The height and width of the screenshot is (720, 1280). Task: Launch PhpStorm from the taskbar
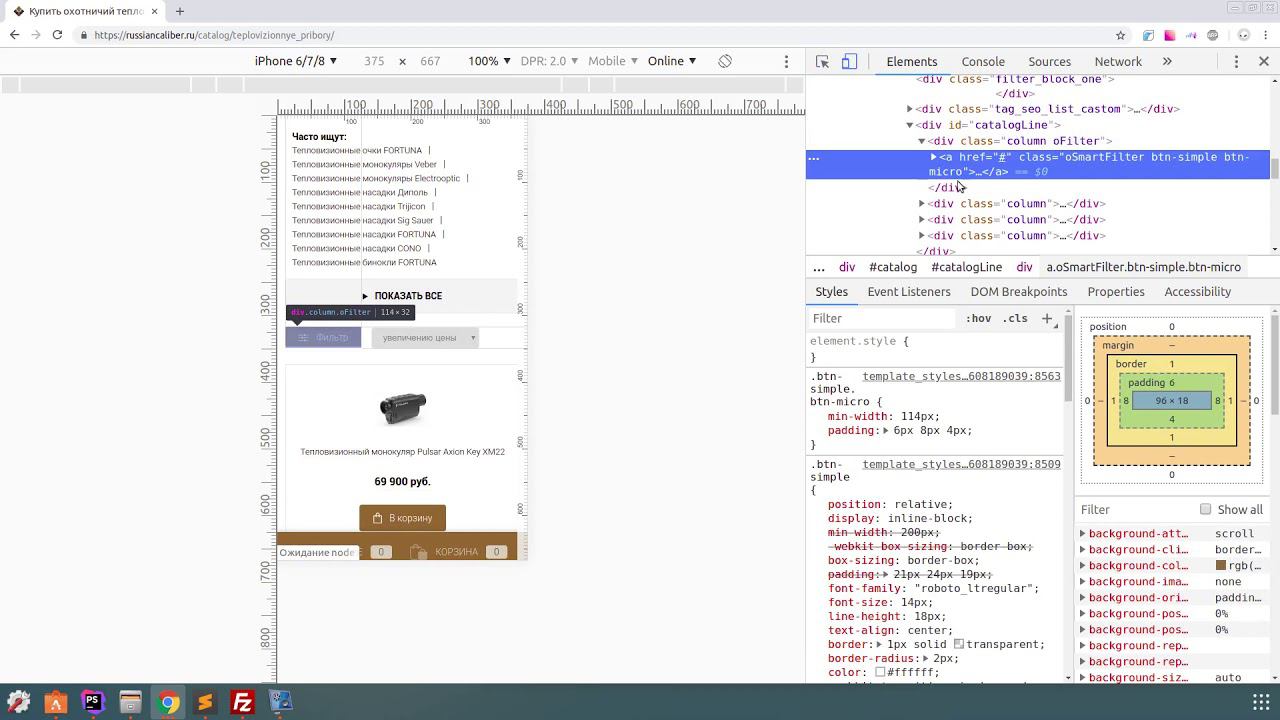93,702
